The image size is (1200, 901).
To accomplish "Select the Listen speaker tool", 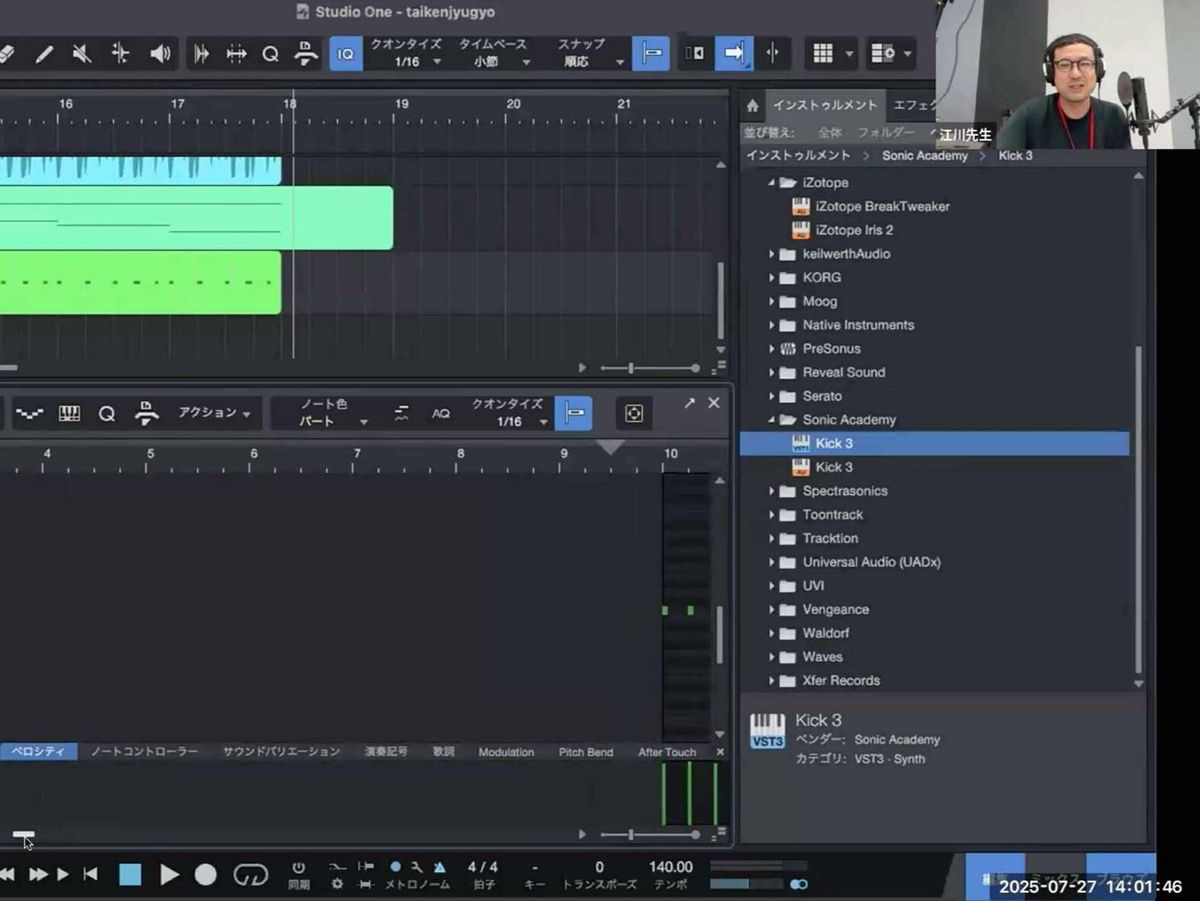I will click(x=159, y=54).
